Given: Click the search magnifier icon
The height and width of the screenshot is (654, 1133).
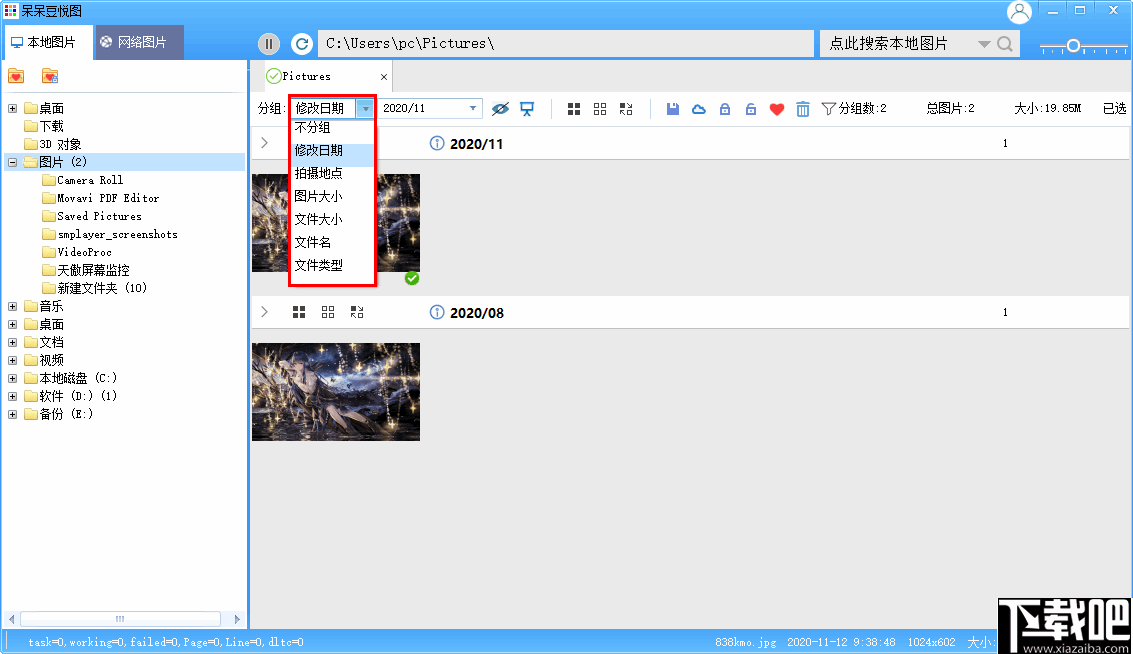Looking at the screenshot, I should [1004, 44].
